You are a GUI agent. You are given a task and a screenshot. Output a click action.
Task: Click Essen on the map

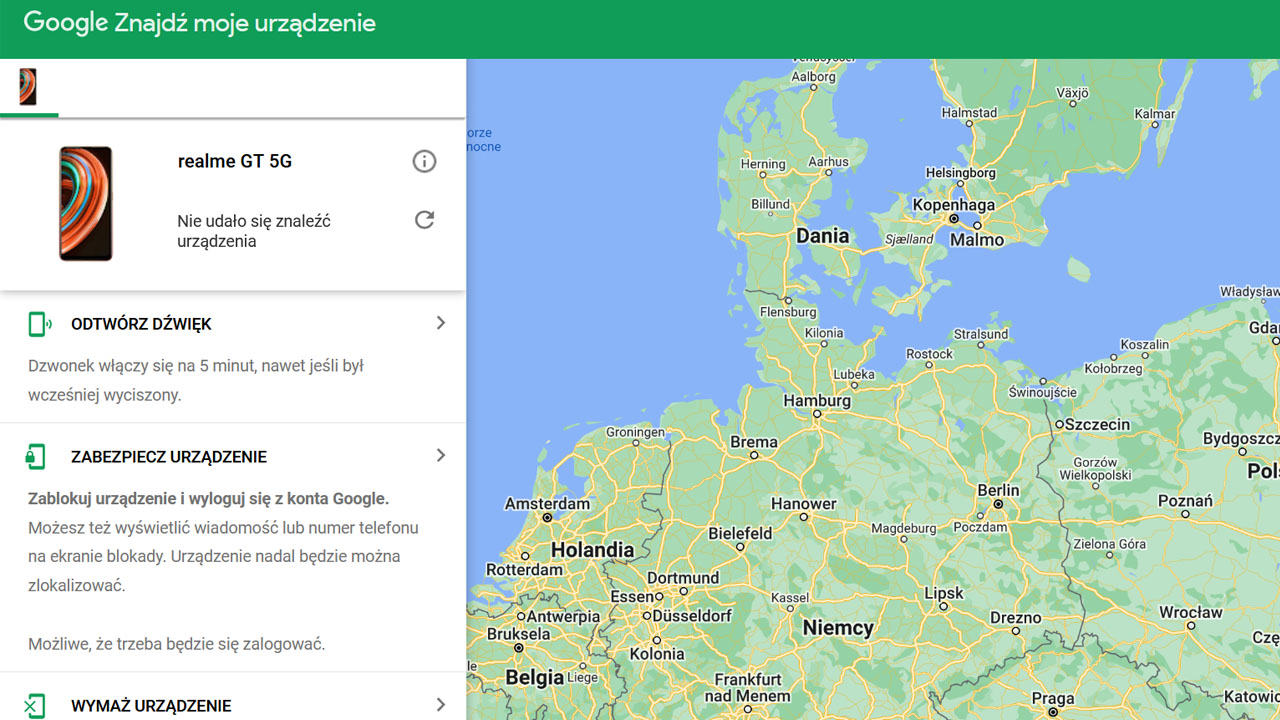click(632, 597)
